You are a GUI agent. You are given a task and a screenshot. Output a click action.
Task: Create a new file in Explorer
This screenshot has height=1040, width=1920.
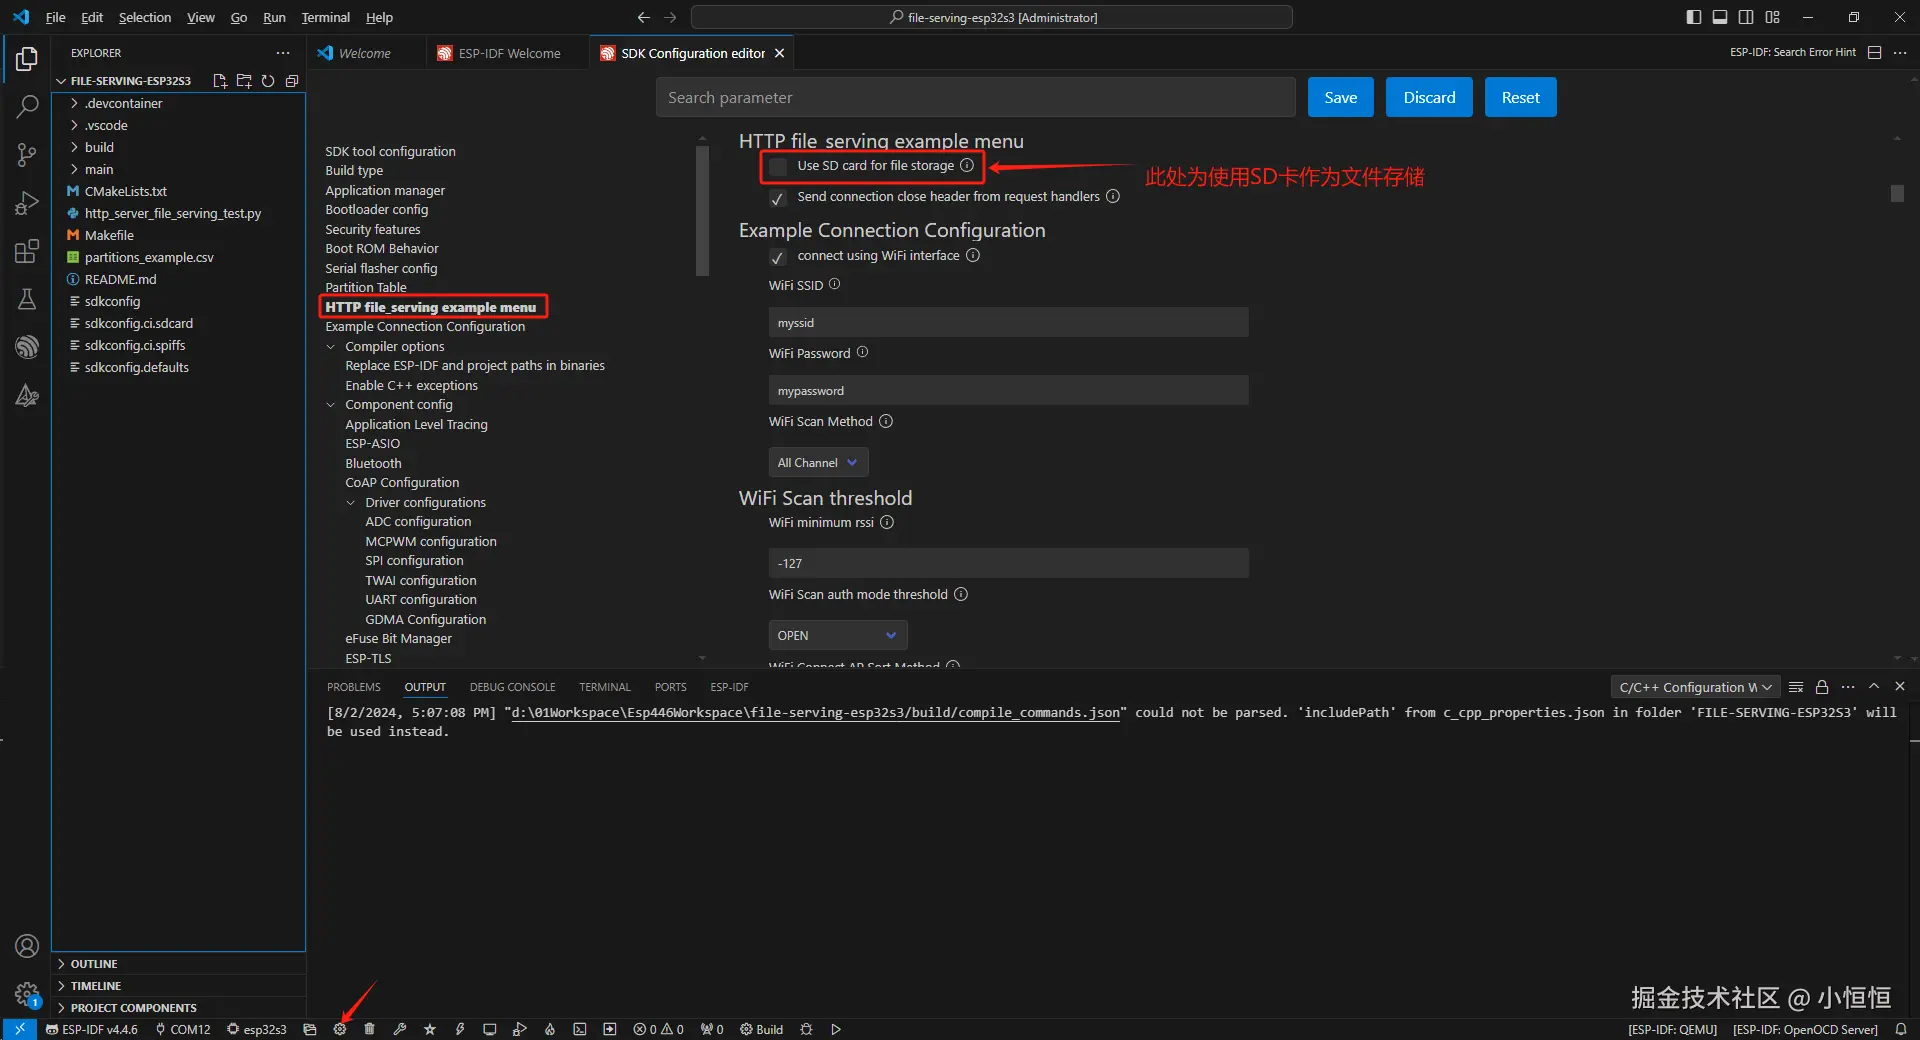tap(220, 81)
